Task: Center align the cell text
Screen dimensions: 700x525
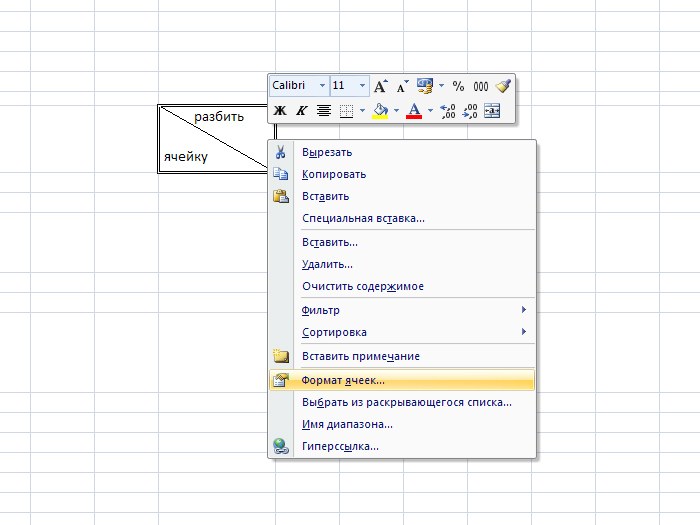Action: 324,110
